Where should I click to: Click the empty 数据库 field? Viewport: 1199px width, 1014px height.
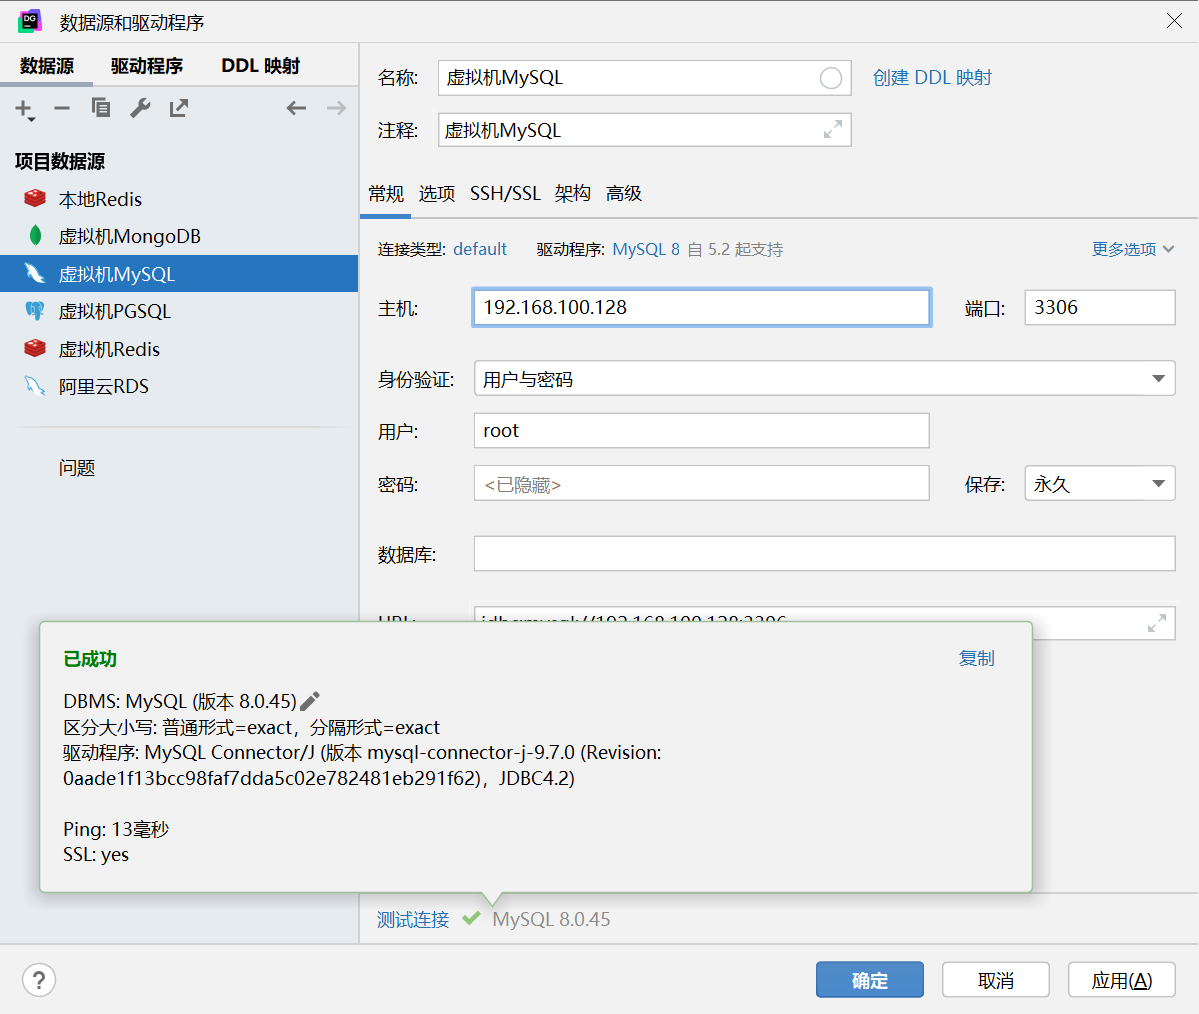(824, 554)
